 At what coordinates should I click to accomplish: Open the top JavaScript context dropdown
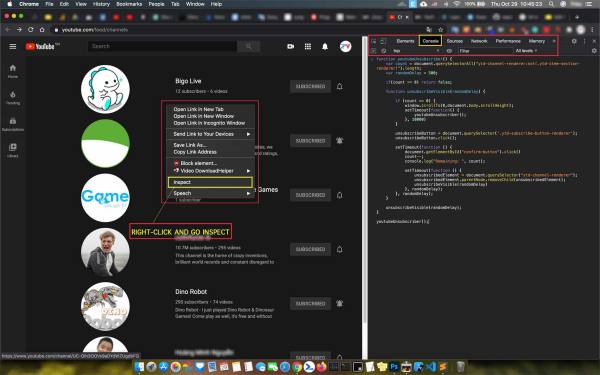tap(416, 51)
